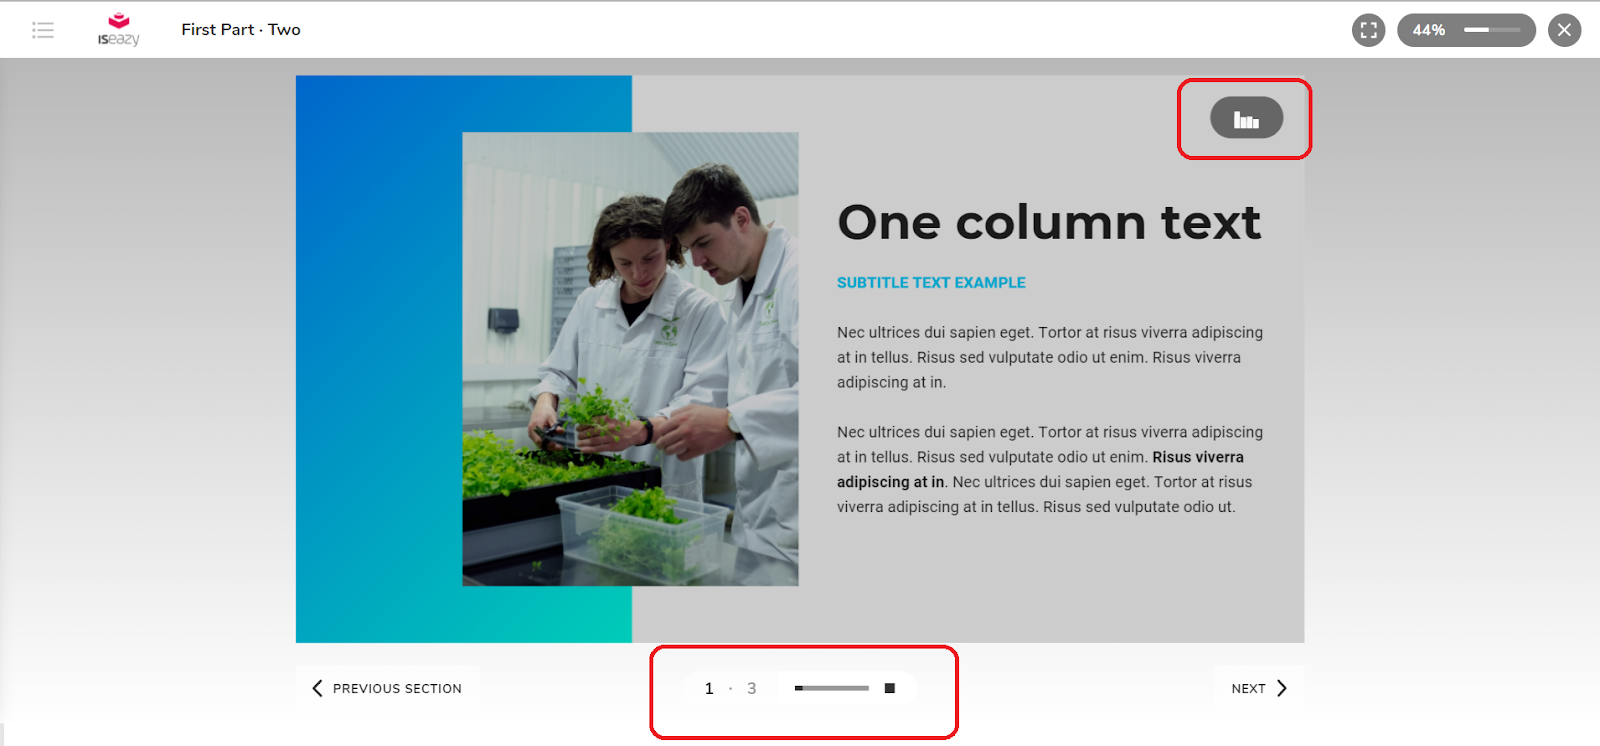
Task: Click the square end marker beside slide progress
Action: click(x=890, y=688)
